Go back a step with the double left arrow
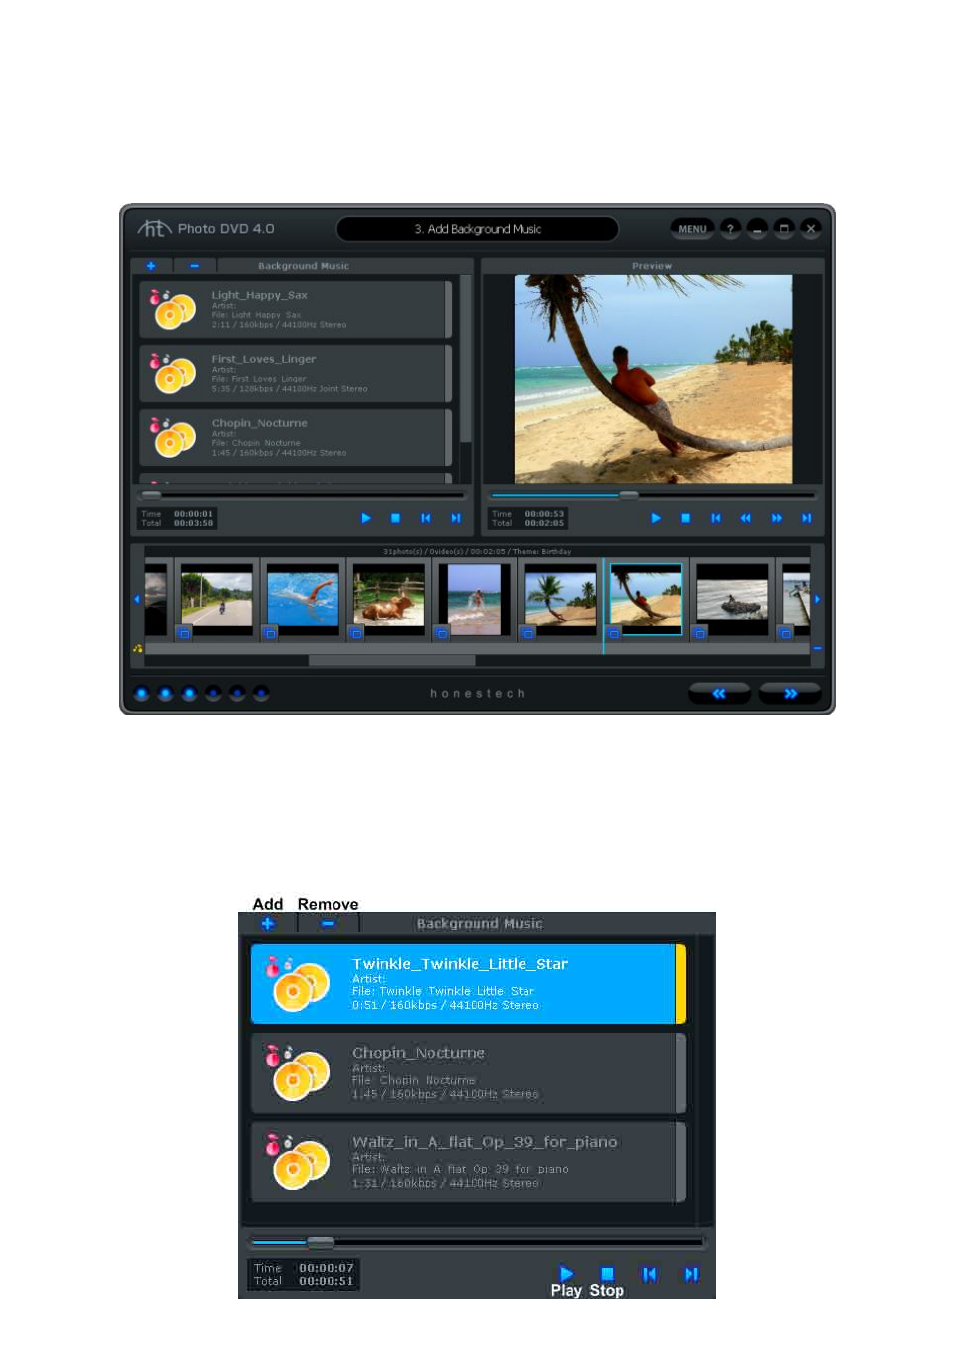Viewport: 955px width, 1352px height. click(719, 693)
